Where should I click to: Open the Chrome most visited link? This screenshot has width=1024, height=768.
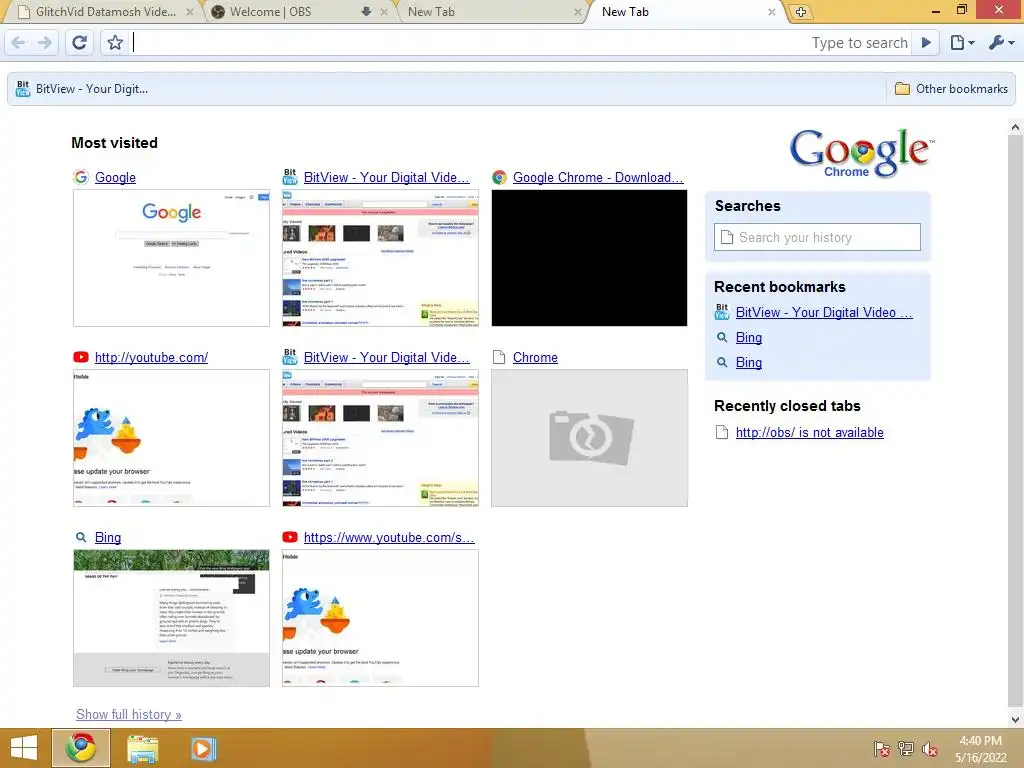pos(535,357)
